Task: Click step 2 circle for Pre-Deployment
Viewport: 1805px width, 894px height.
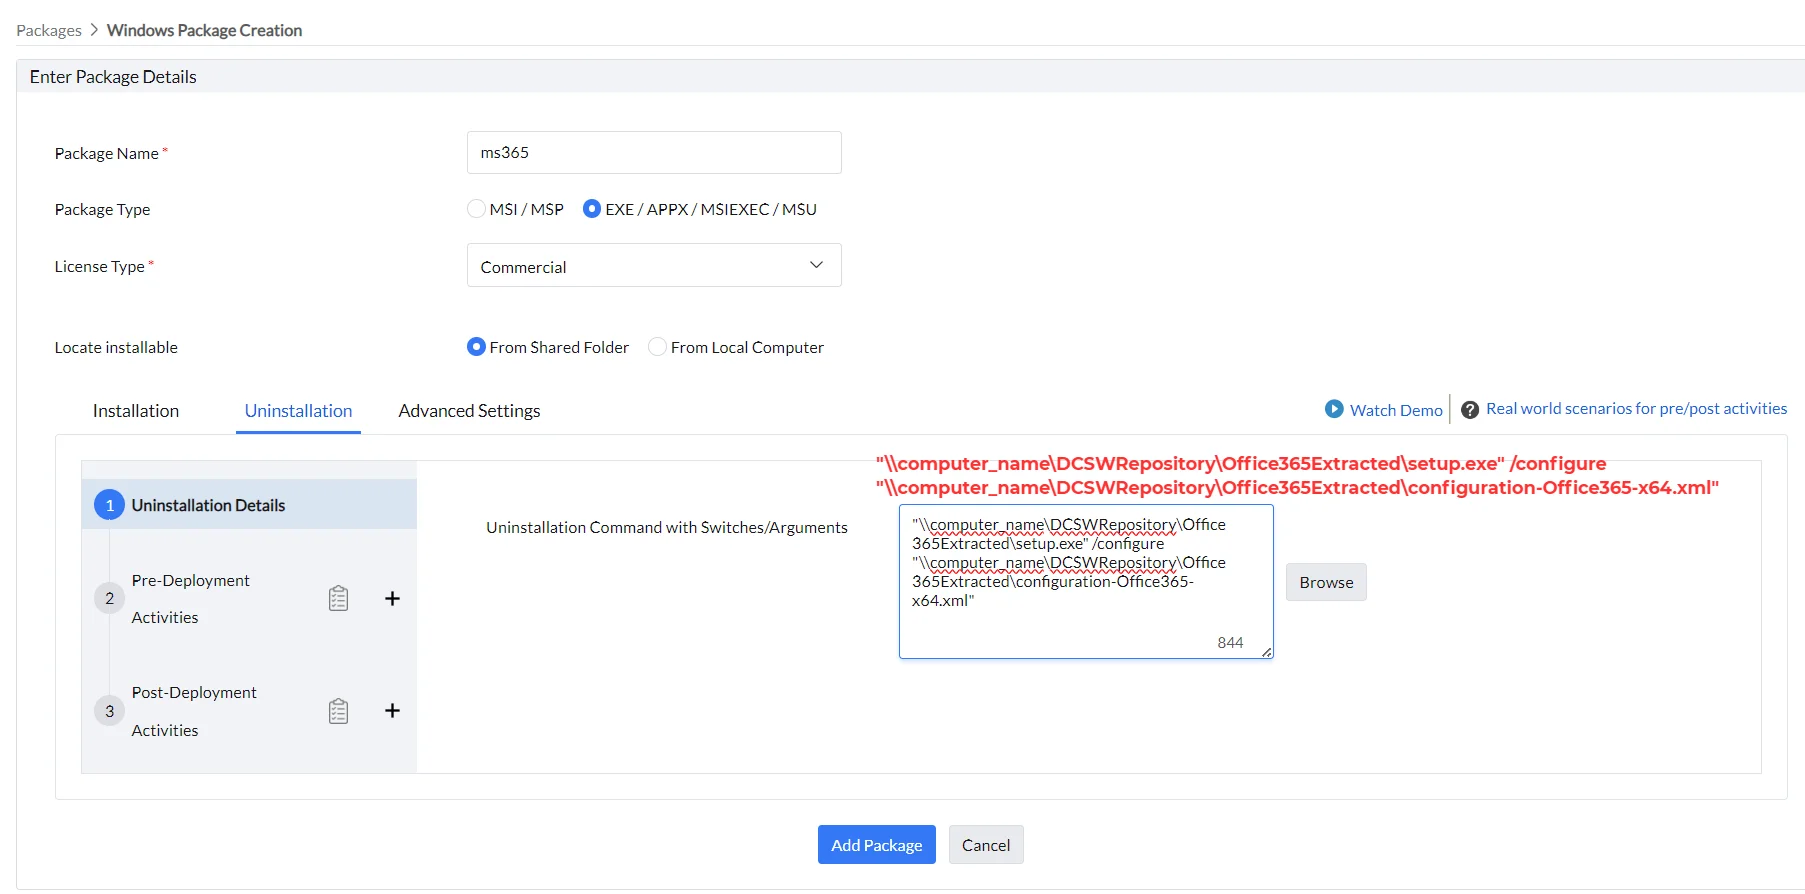Action: [x=109, y=598]
